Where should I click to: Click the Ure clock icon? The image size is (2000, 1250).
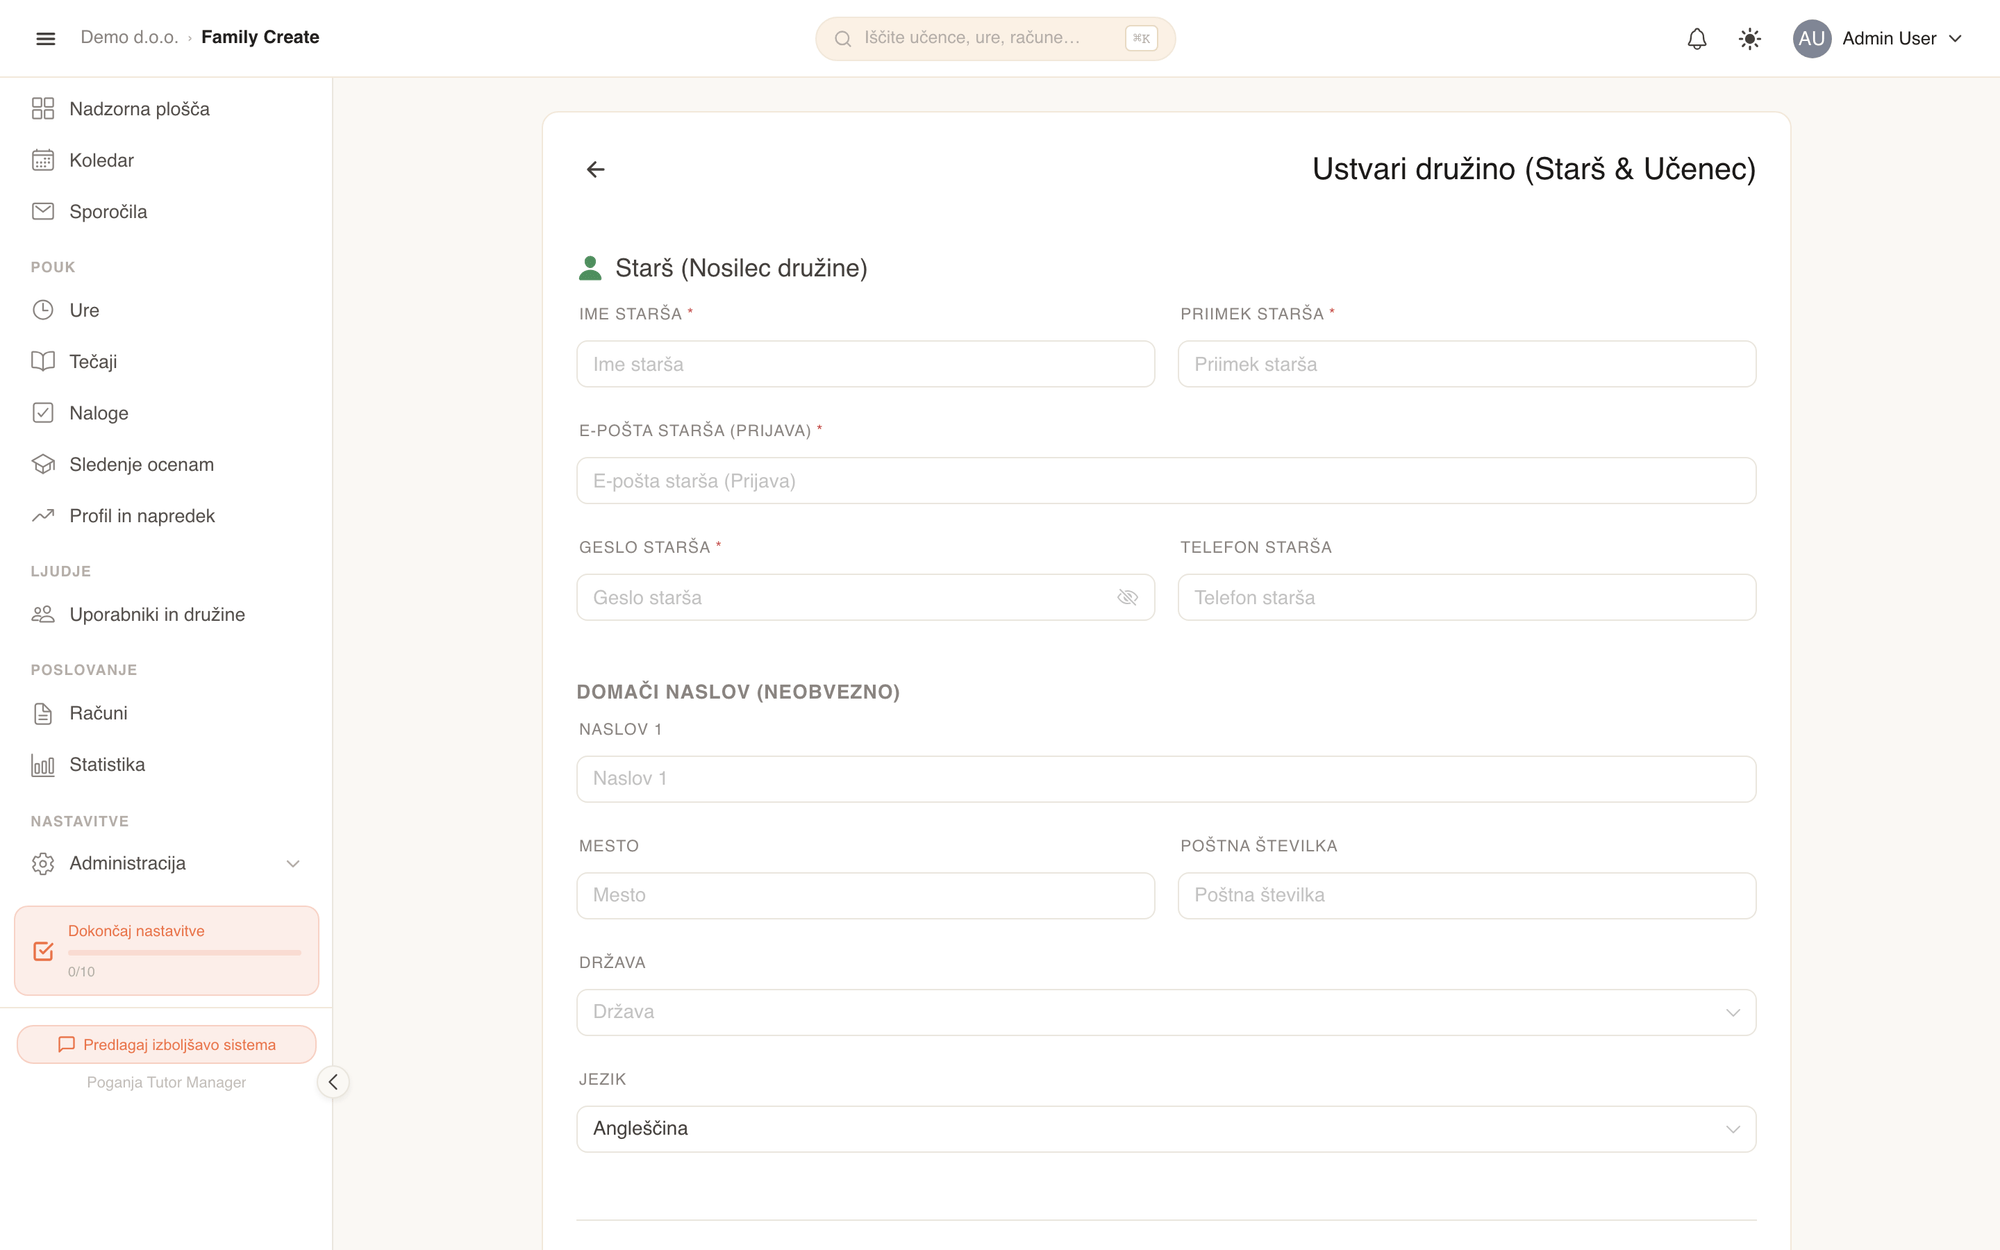[43, 310]
